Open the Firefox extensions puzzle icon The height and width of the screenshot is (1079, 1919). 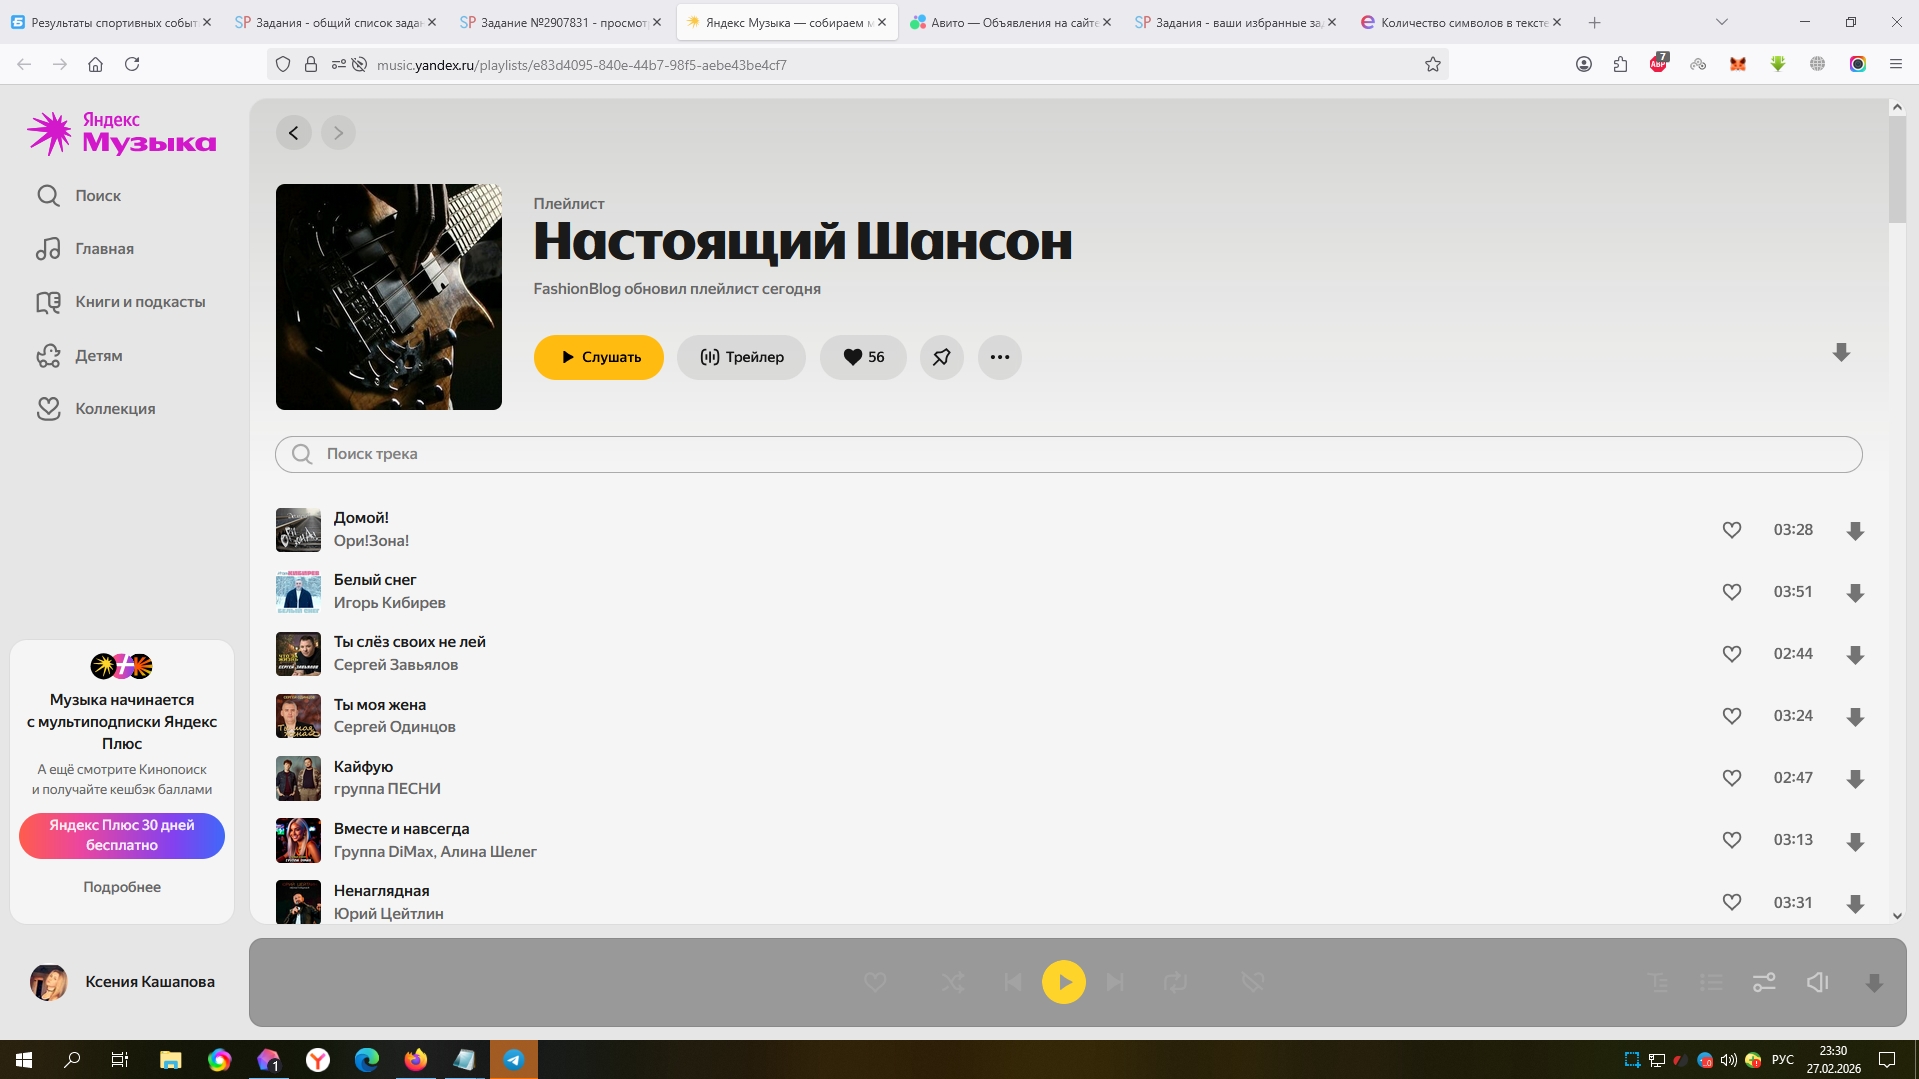point(1620,64)
